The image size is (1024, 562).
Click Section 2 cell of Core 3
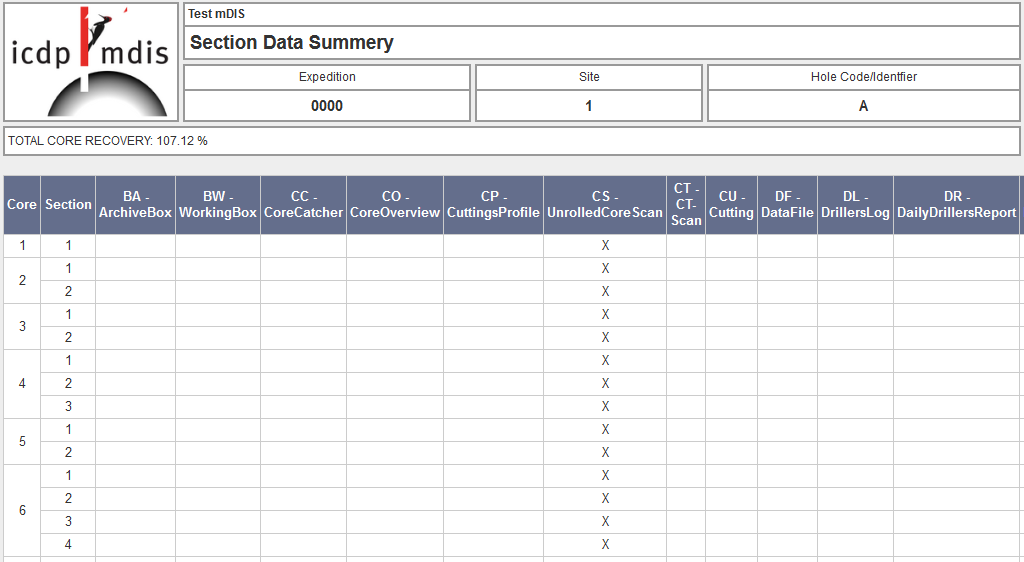68,337
